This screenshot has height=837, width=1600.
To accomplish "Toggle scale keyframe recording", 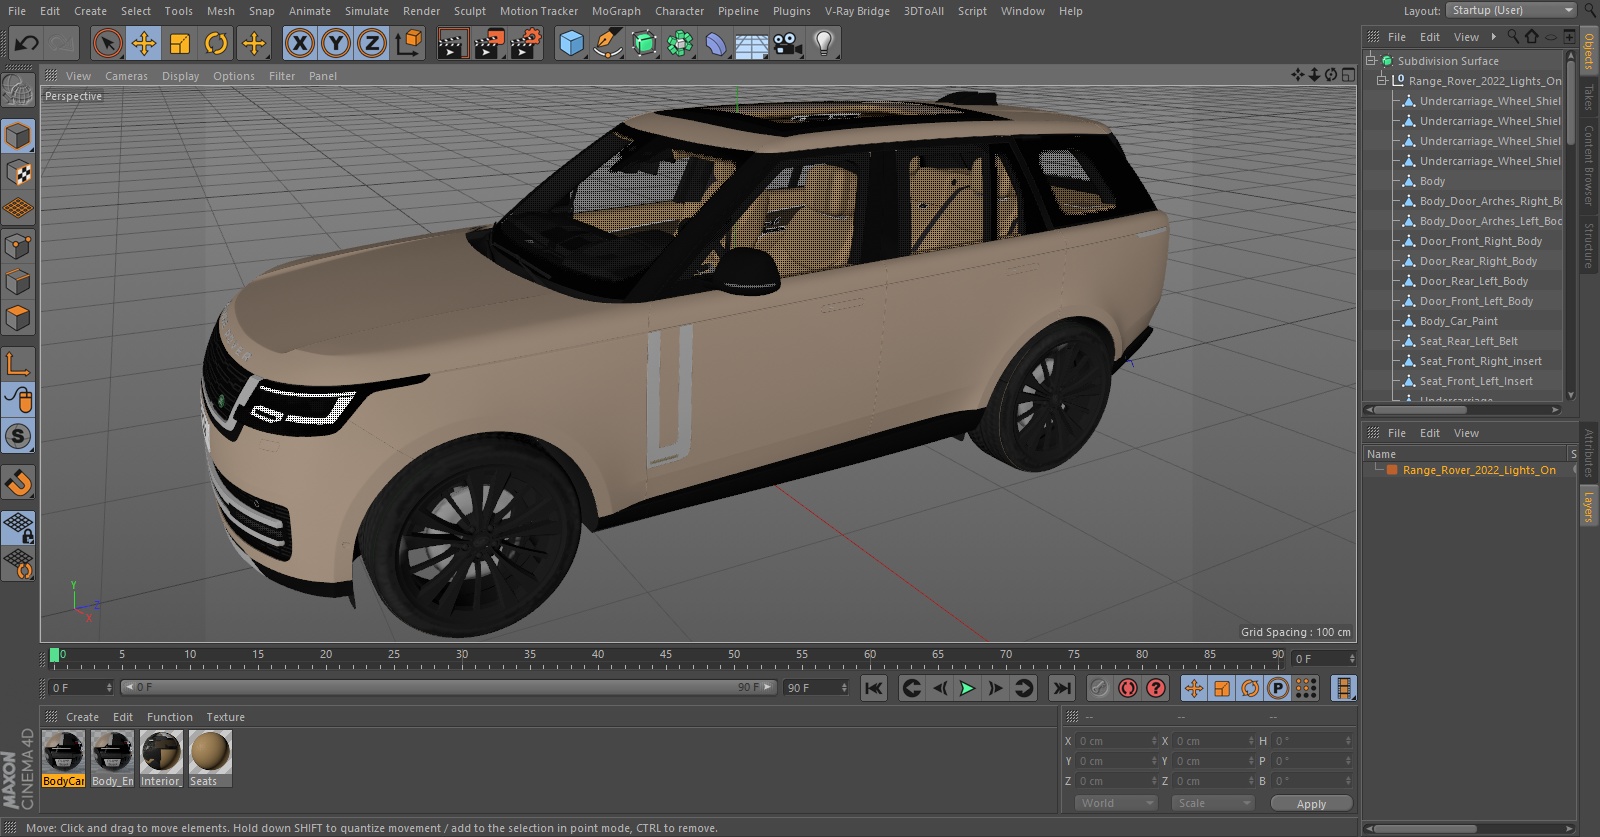I will (1222, 688).
